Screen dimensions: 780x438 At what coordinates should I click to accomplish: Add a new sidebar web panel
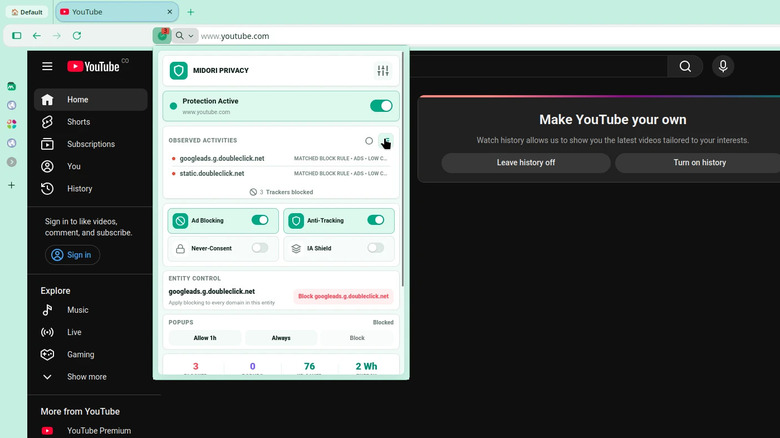[x=11, y=185]
